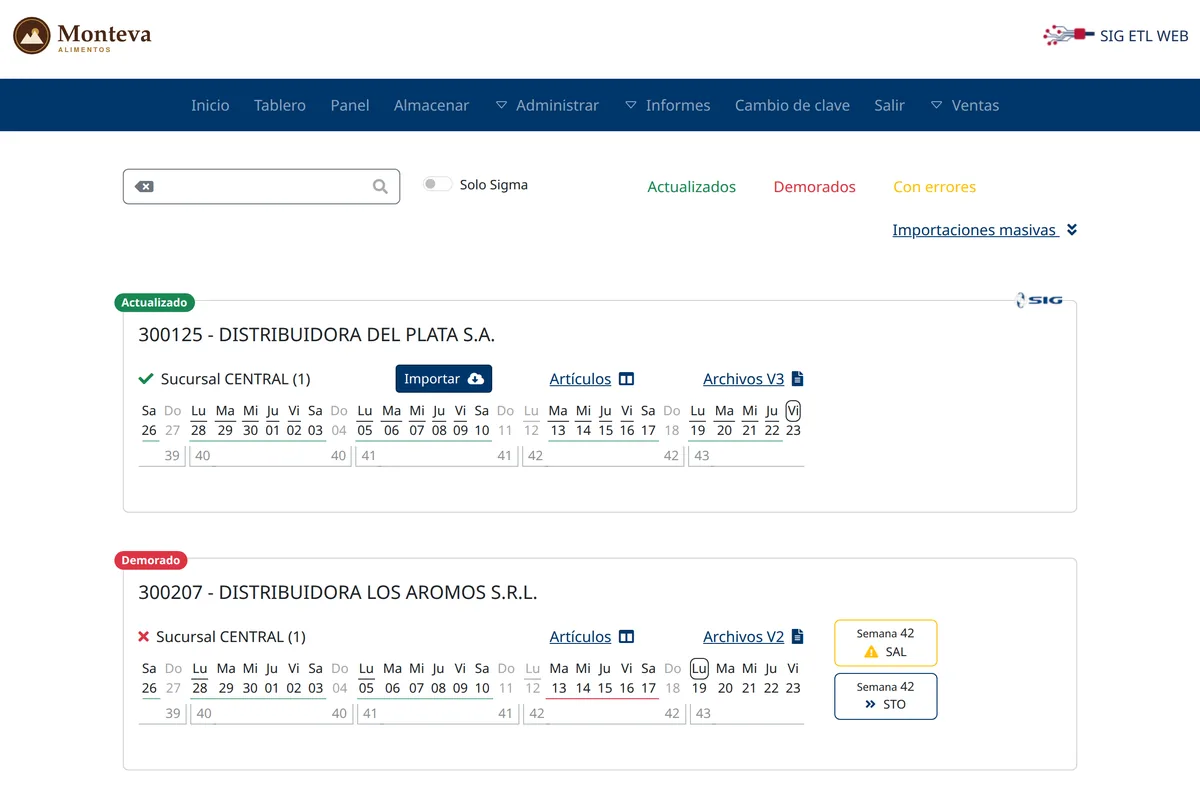1200x792 pixels.
Task: Click the magnifying glass search icon
Action: click(380, 186)
